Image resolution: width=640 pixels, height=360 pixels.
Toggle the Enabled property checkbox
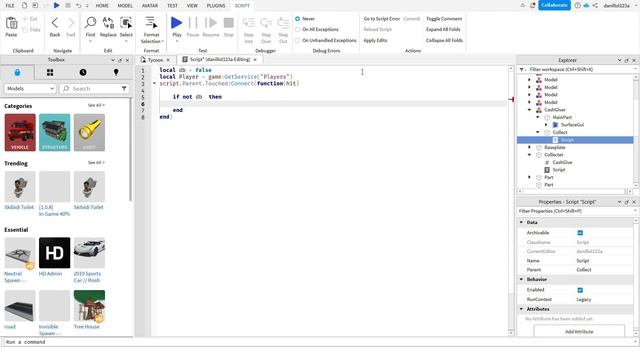580,290
